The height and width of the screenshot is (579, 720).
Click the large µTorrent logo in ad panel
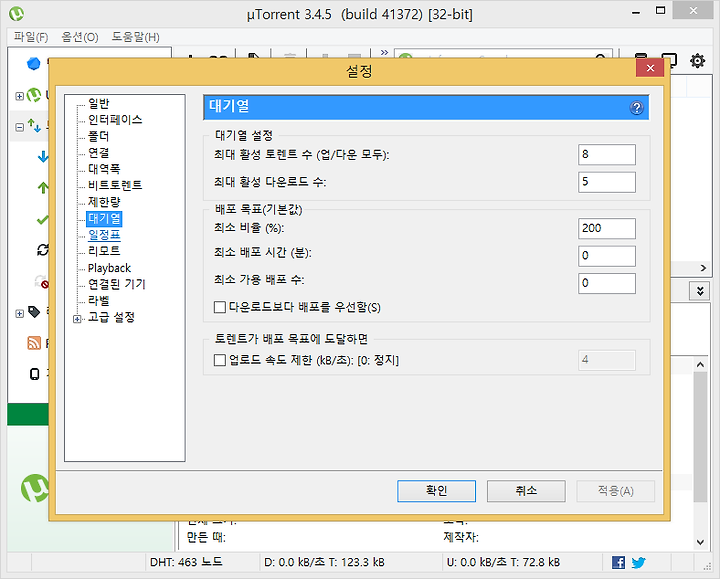35,488
